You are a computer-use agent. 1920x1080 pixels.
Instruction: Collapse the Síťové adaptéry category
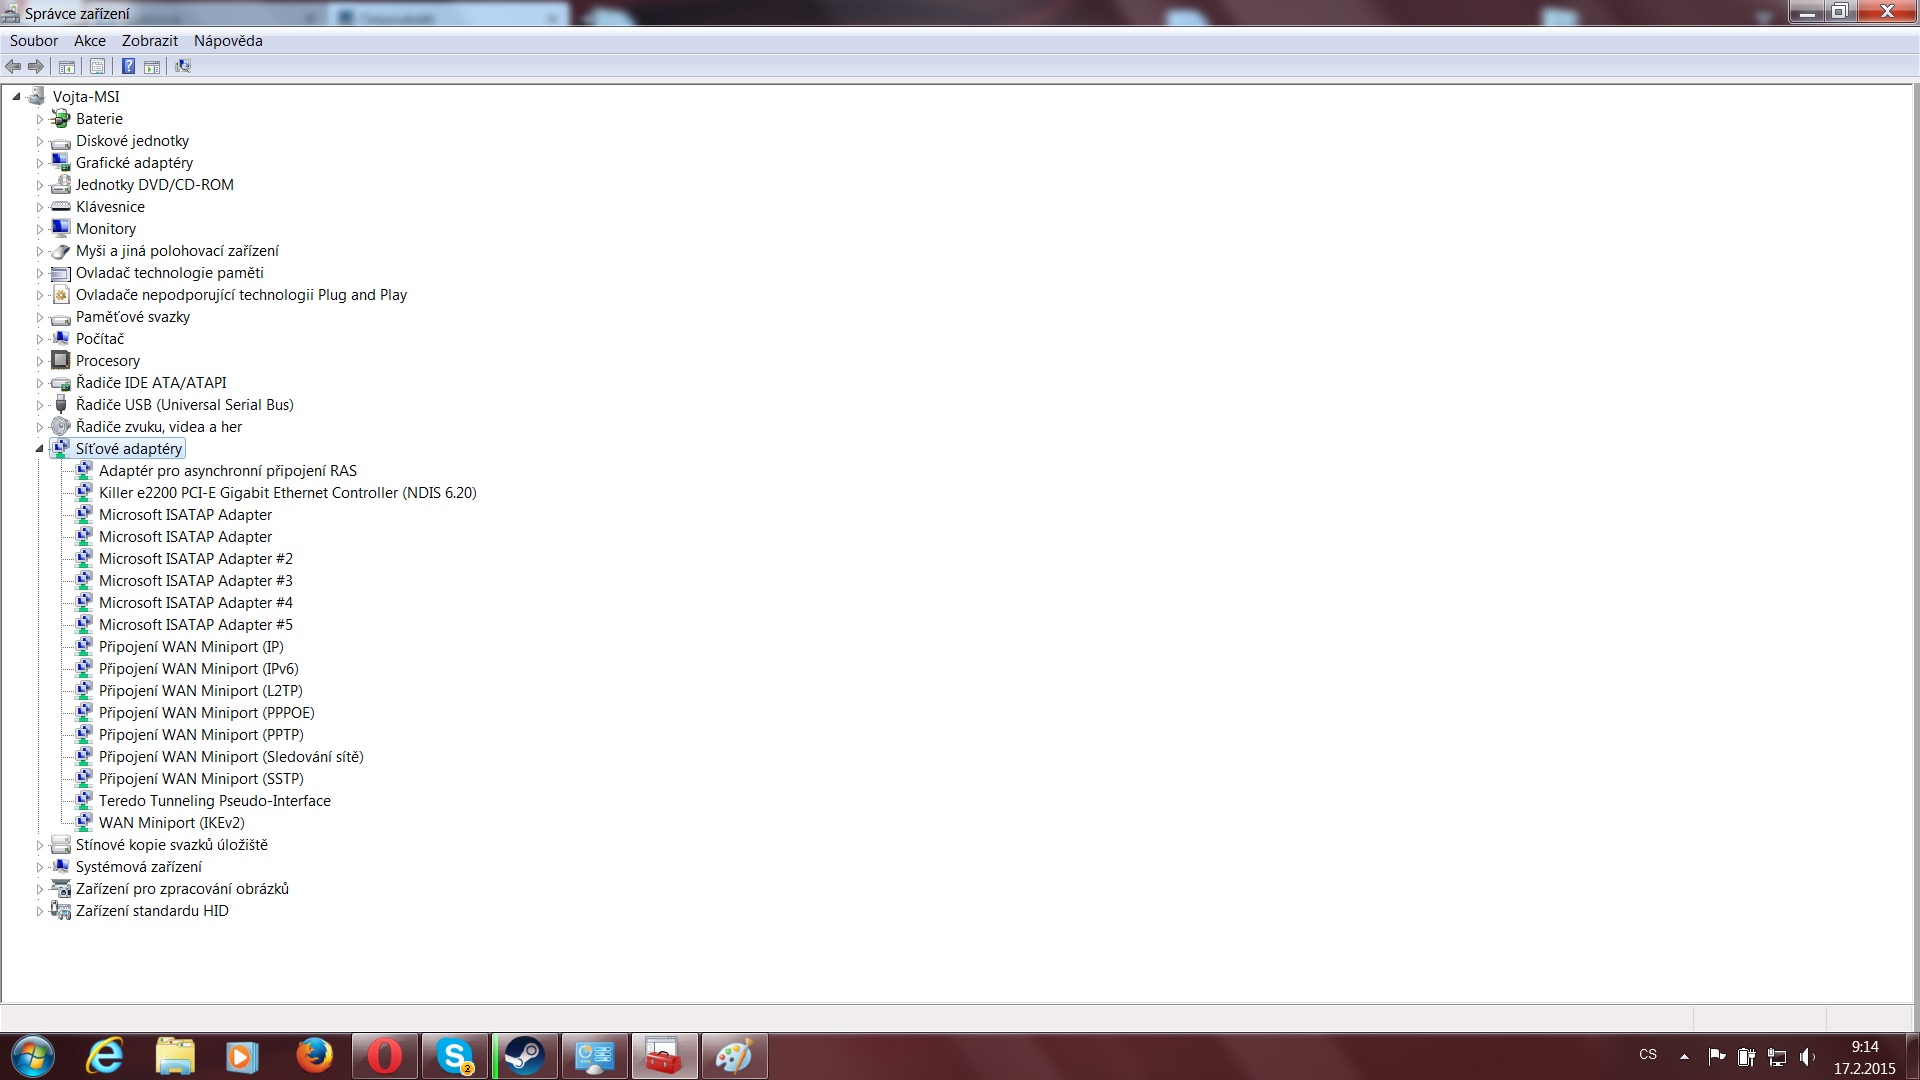click(x=40, y=449)
